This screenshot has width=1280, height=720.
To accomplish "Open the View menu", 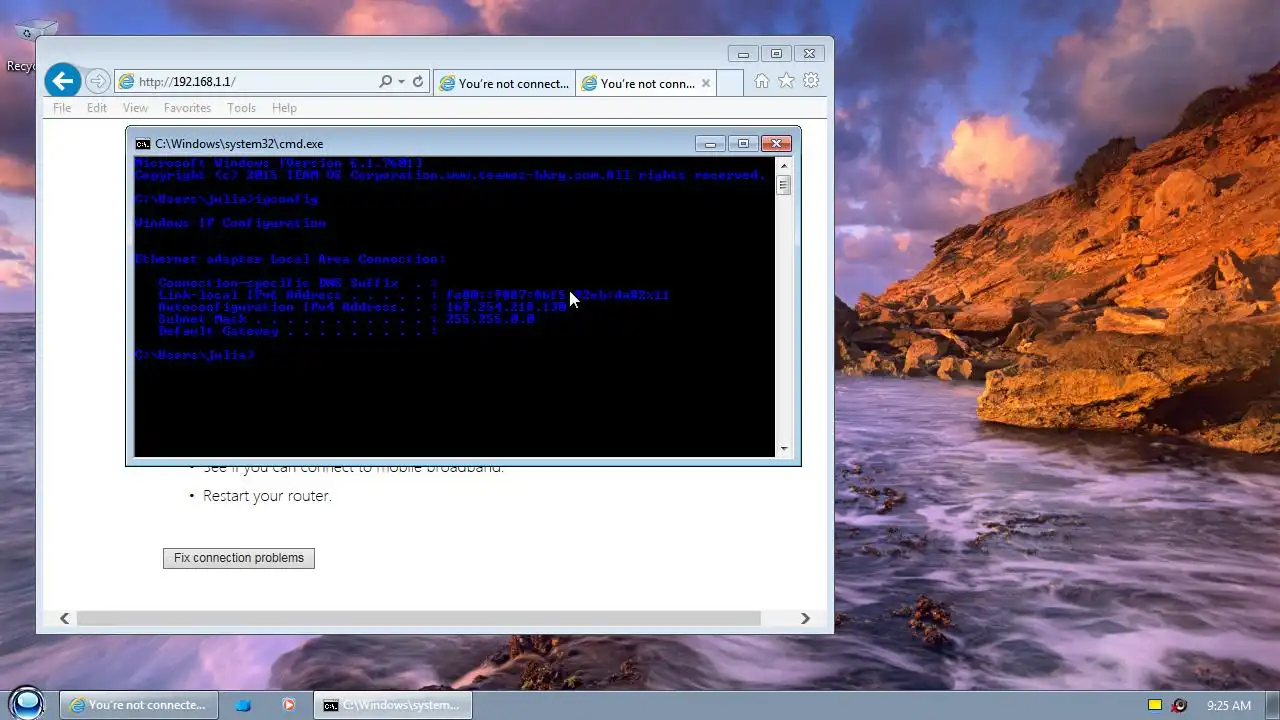I will pyautogui.click(x=135, y=108).
